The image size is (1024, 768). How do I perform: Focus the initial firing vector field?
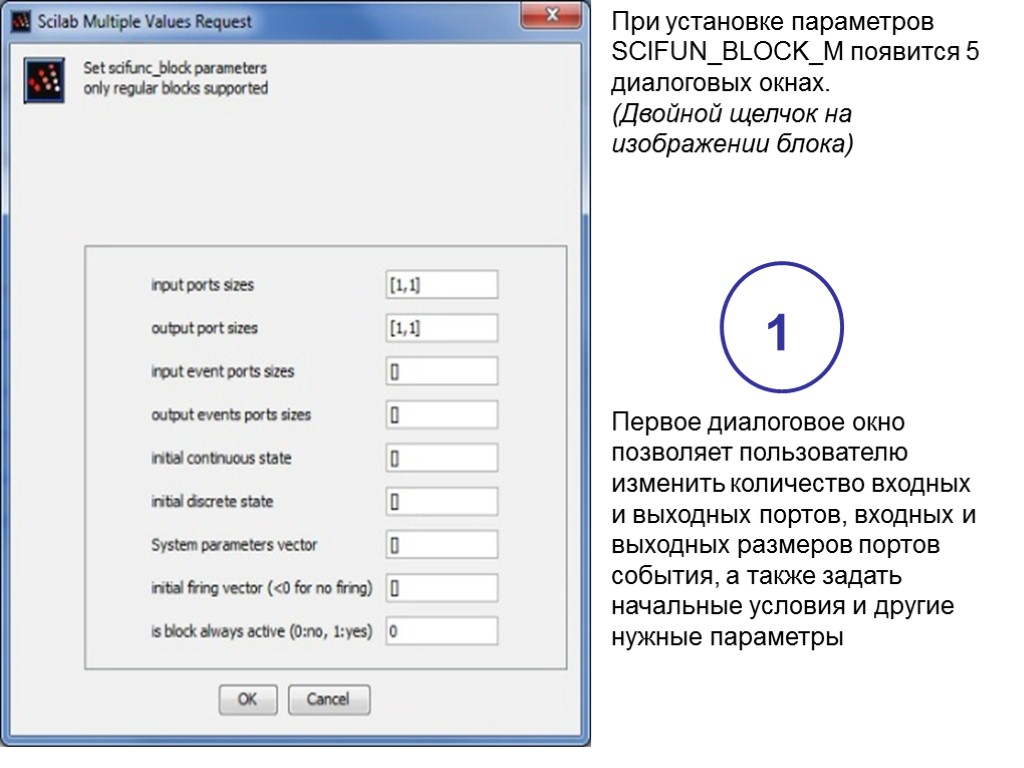click(x=441, y=588)
